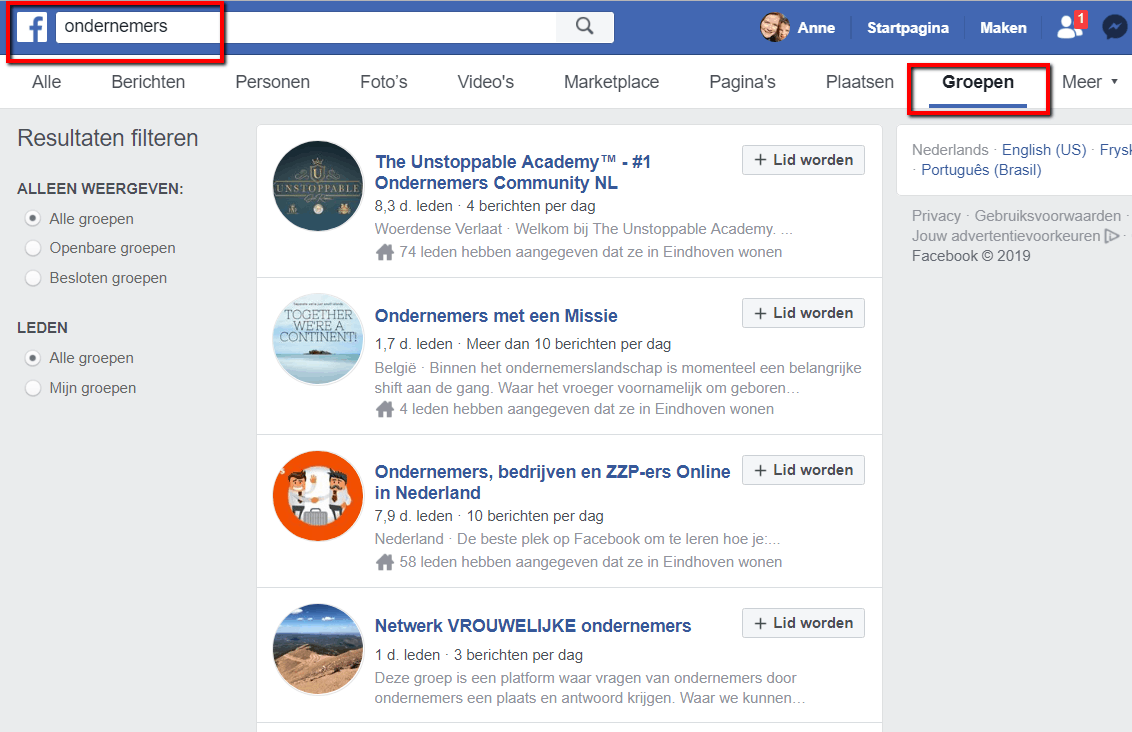
Task: Open the Messenger icon
Action: (x=1116, y=27)
